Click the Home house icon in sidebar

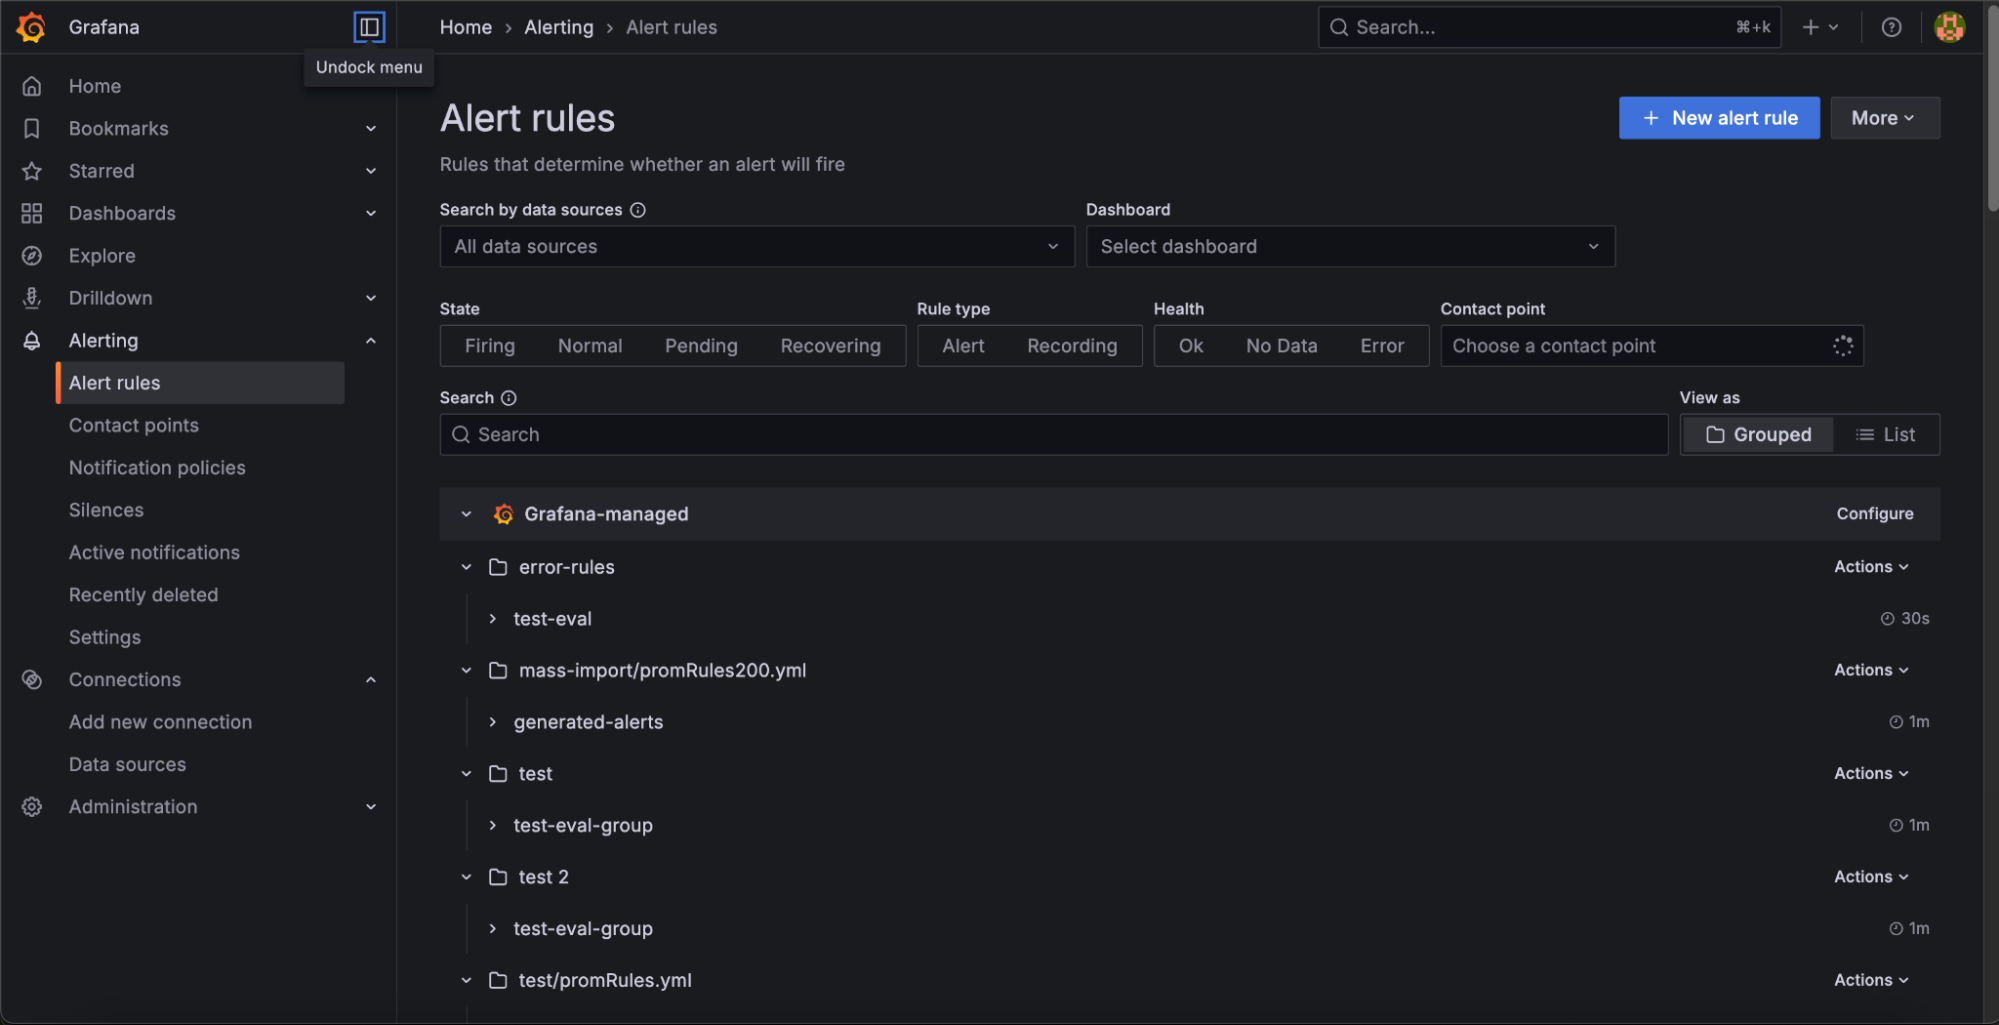tap(32, 86)
